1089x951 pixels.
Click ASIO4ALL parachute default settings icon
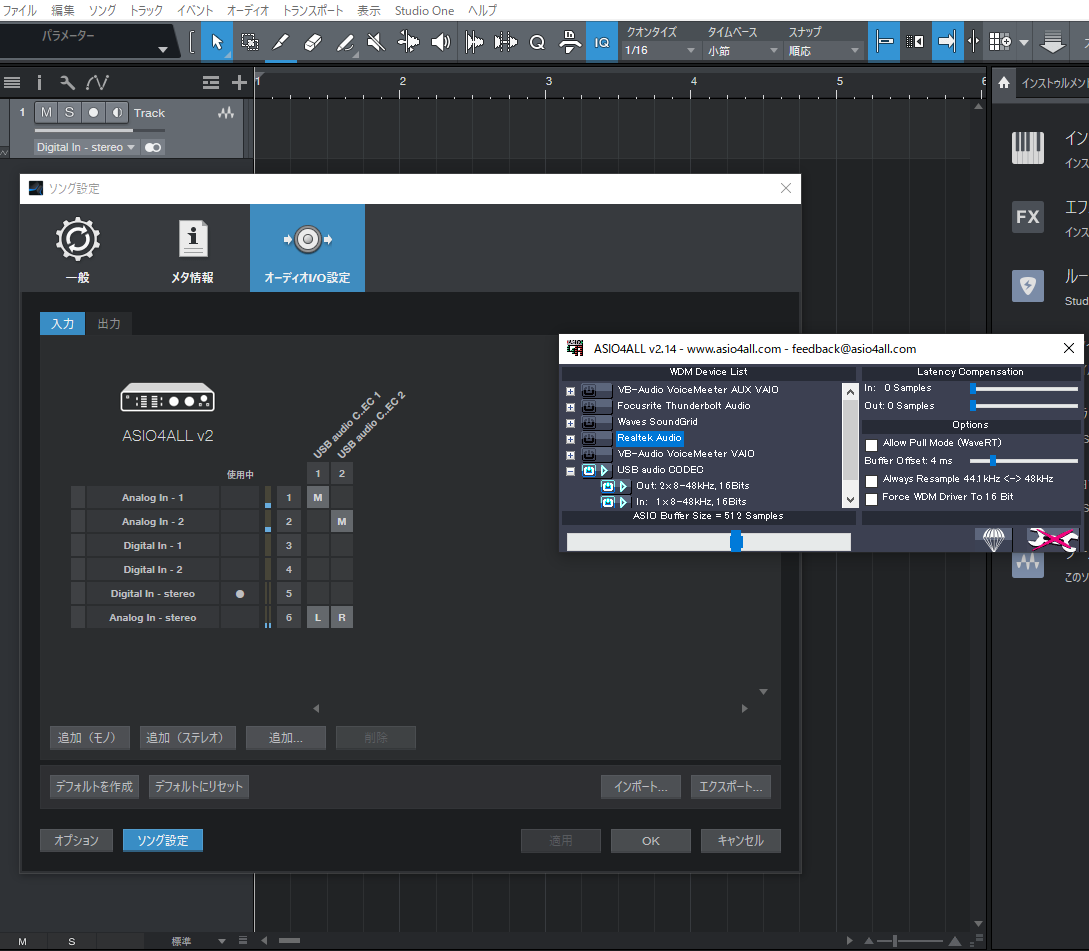coord(994,539)
